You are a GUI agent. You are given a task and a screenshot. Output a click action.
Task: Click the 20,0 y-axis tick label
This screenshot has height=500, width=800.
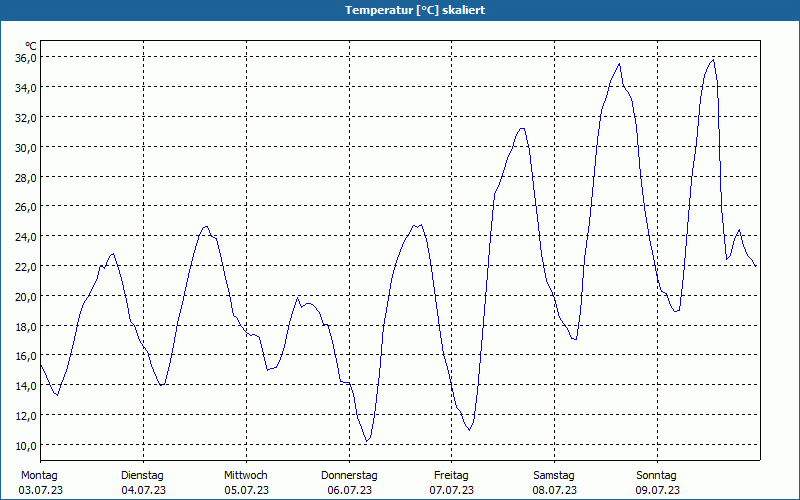click(25, 296)
